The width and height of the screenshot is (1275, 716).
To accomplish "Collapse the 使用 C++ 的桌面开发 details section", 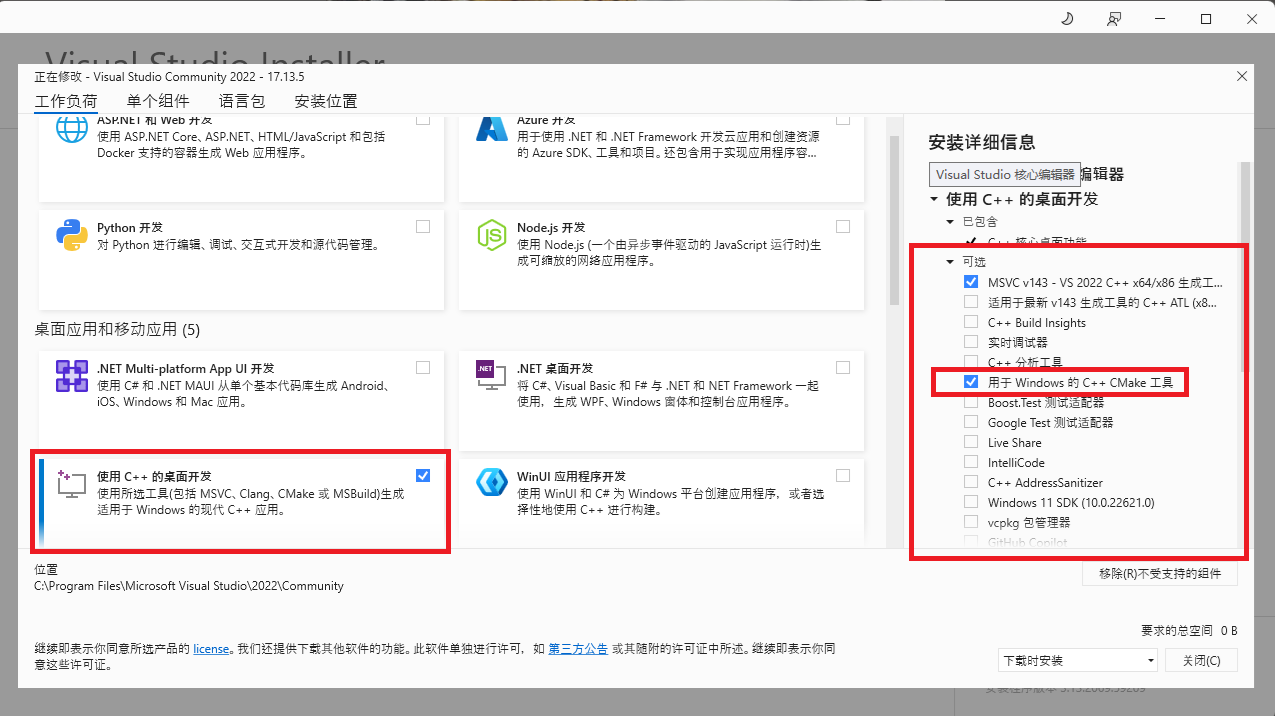I will click(934, 199).
